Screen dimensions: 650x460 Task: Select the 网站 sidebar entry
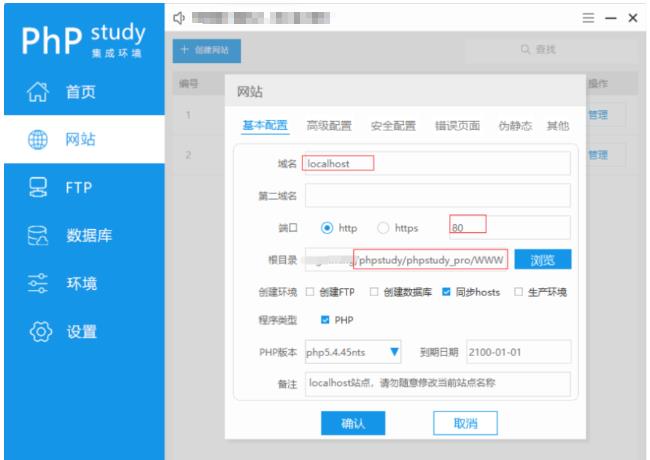tap(84, 139)
